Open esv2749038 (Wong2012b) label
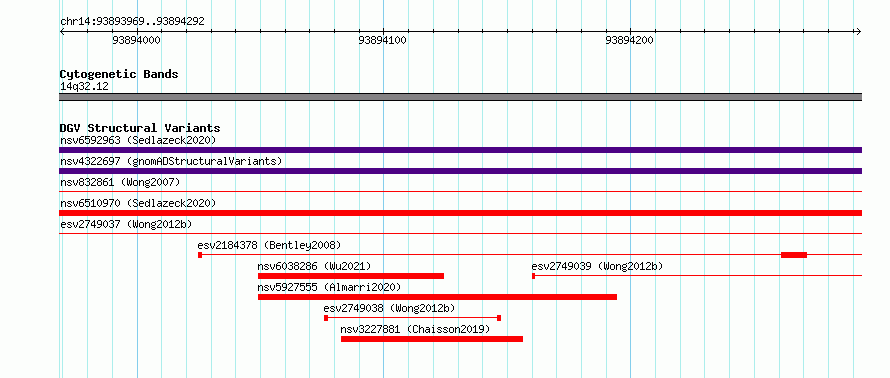 (x=389, y=308)
